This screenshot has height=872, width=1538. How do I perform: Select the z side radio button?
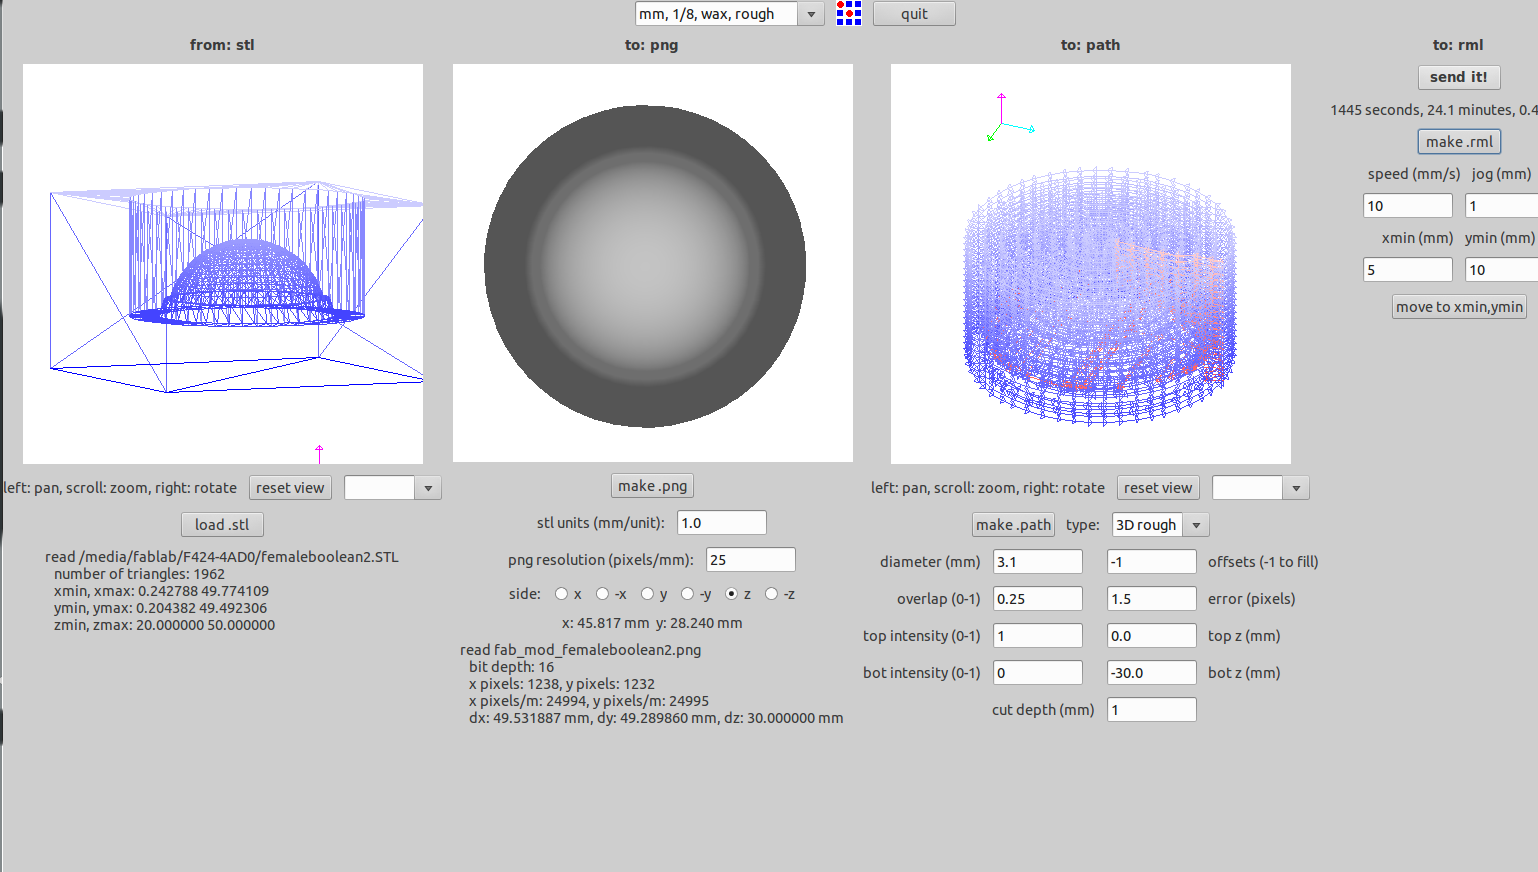click(731, 594)
